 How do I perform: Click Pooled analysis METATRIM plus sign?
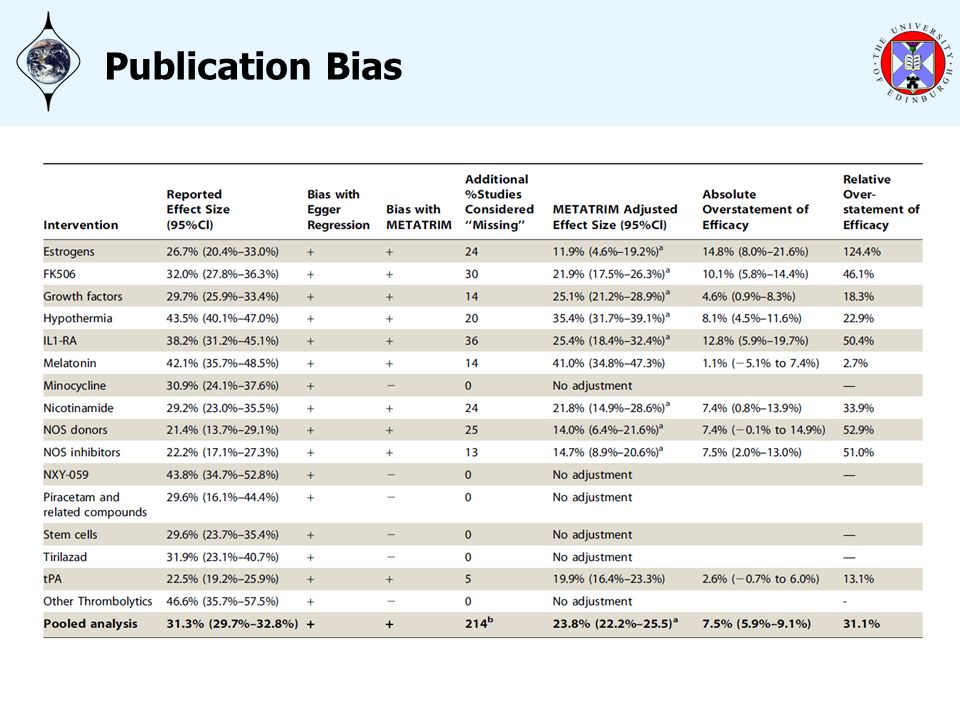click(x=389, y=624)
